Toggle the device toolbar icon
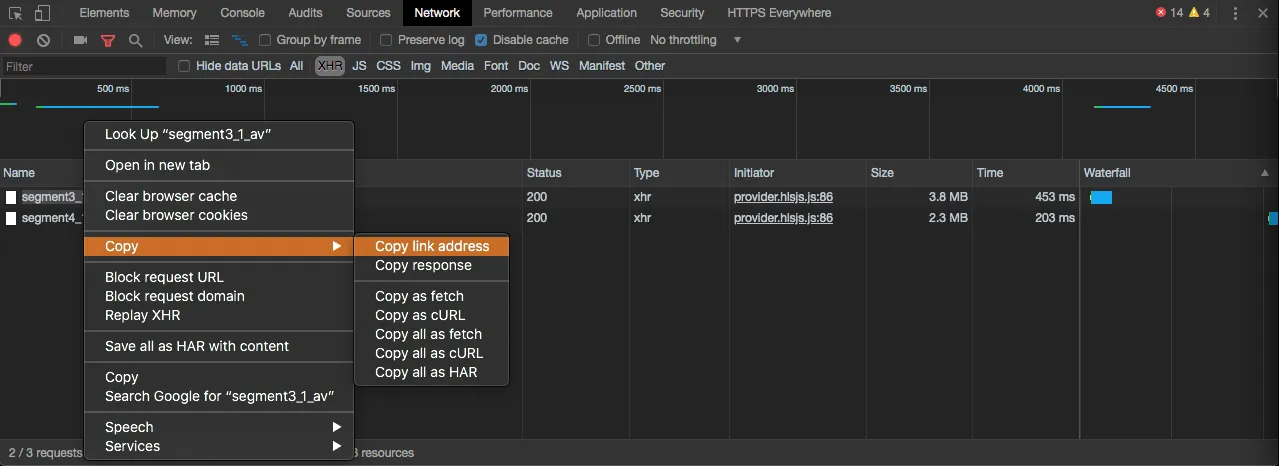 pos(42,13)
